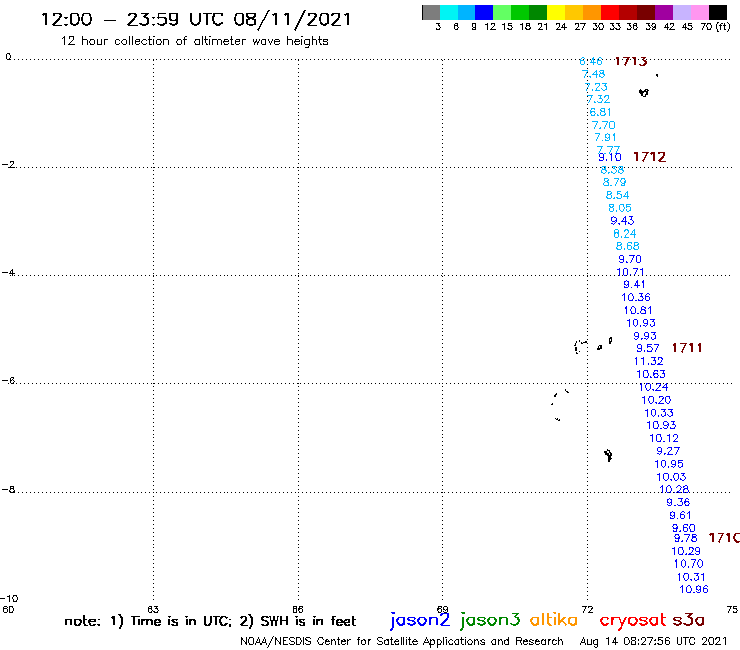
Task: Click the 10.95 wave height reading
Action: pyautogui.click(x=669, y=464)
